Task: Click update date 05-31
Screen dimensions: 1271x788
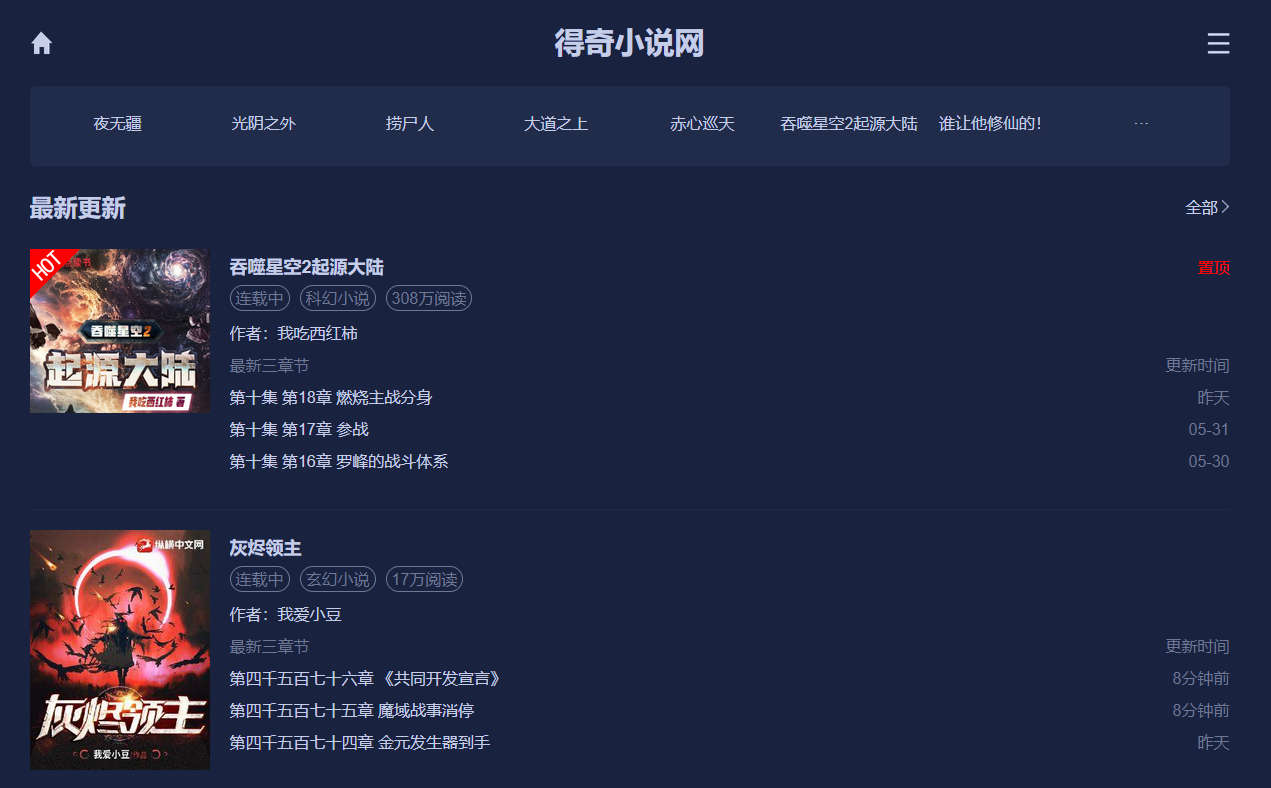Action: 1209,429
